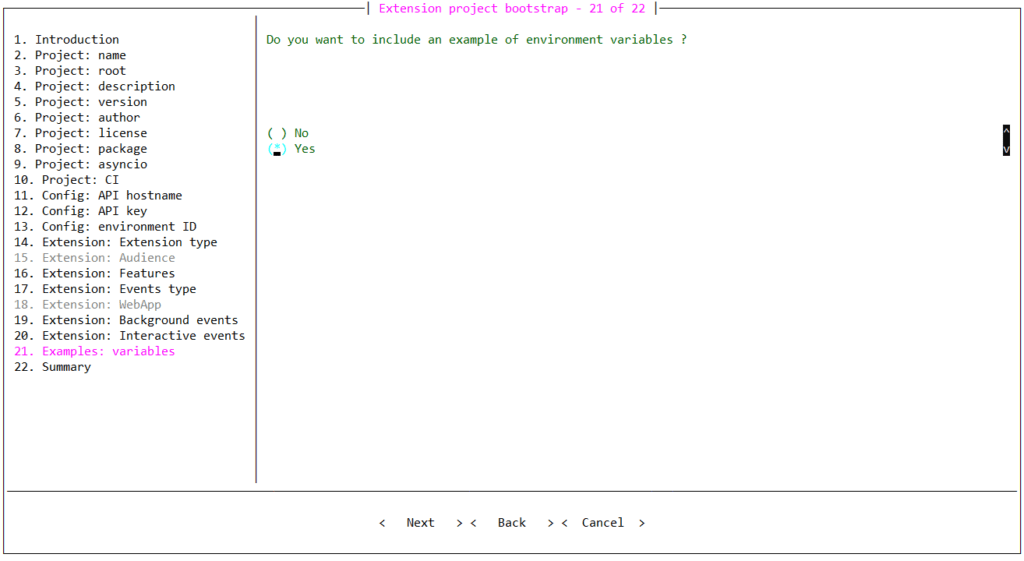Select step 9. Project: asyncio
The width and height of the screenshot is (1024, 561).
point(80,165)
